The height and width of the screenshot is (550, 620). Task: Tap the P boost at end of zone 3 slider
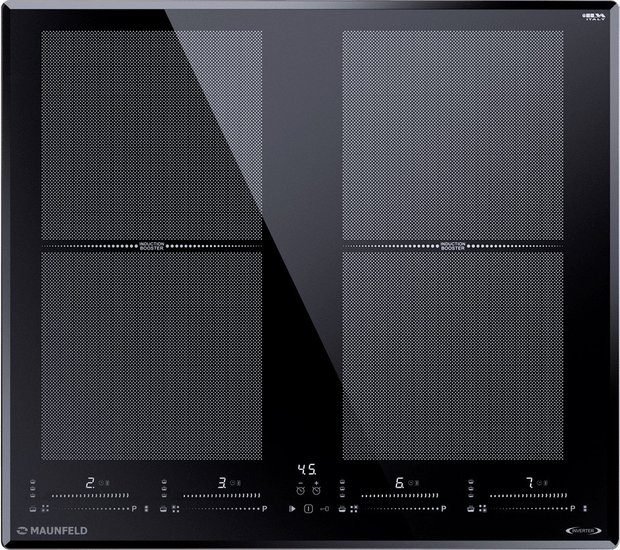(265, 509)
